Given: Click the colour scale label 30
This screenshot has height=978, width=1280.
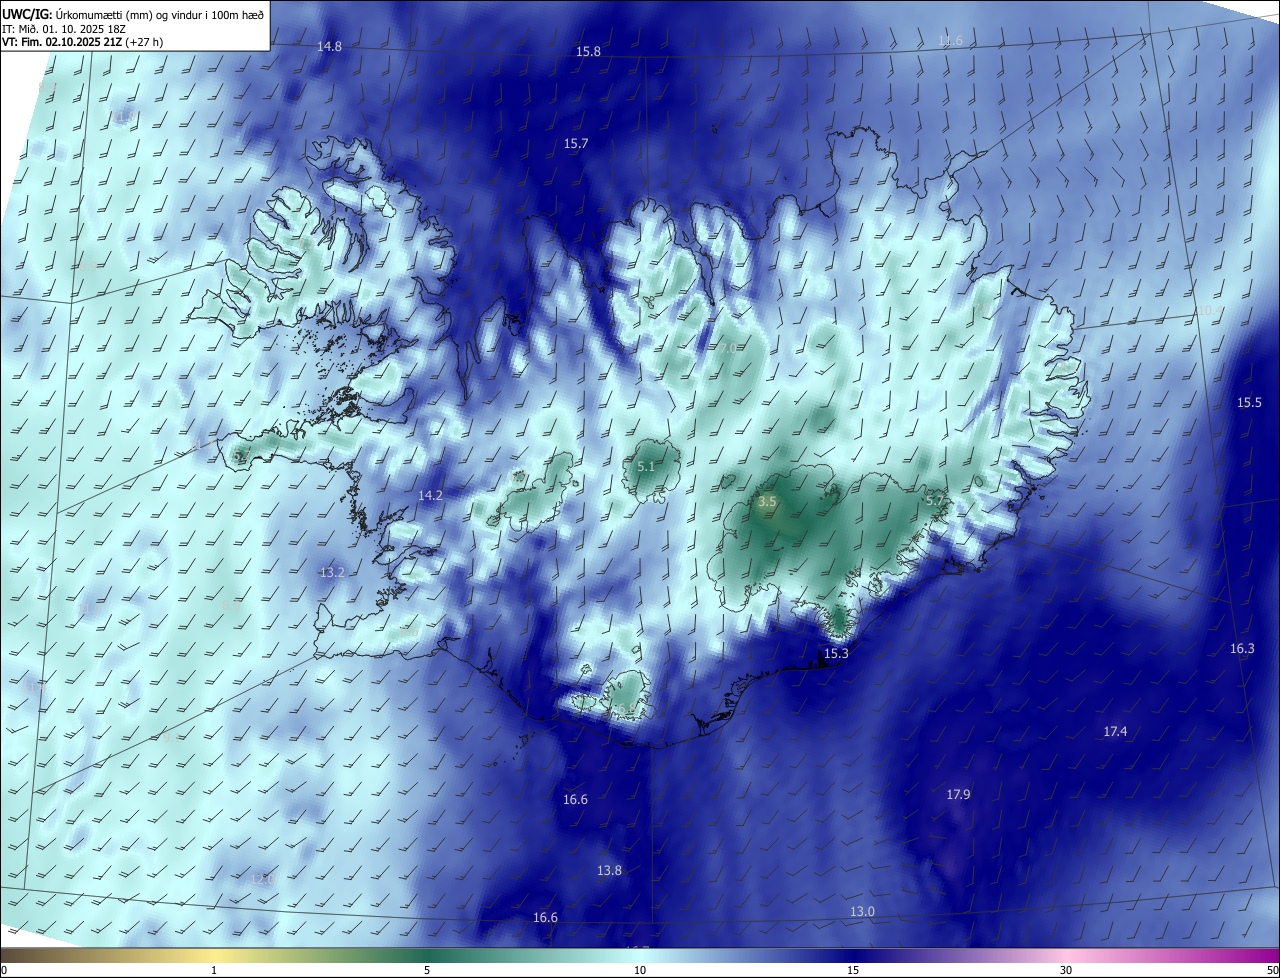Looking at the screenshot, I should 1066,971.
